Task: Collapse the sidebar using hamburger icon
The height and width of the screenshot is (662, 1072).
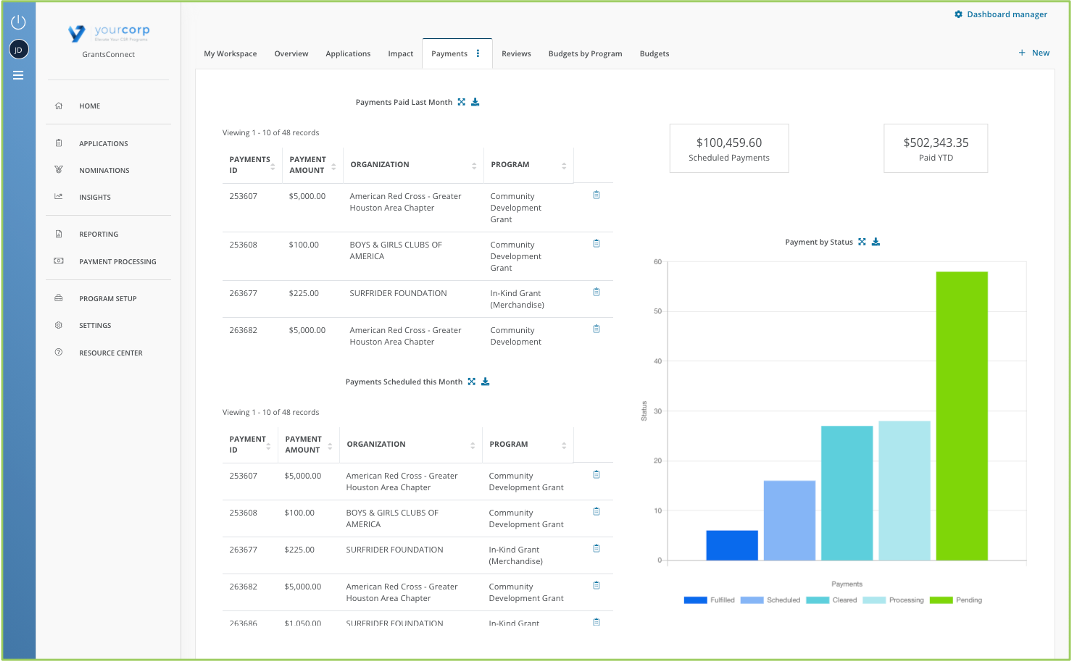Action: point(17,75)
